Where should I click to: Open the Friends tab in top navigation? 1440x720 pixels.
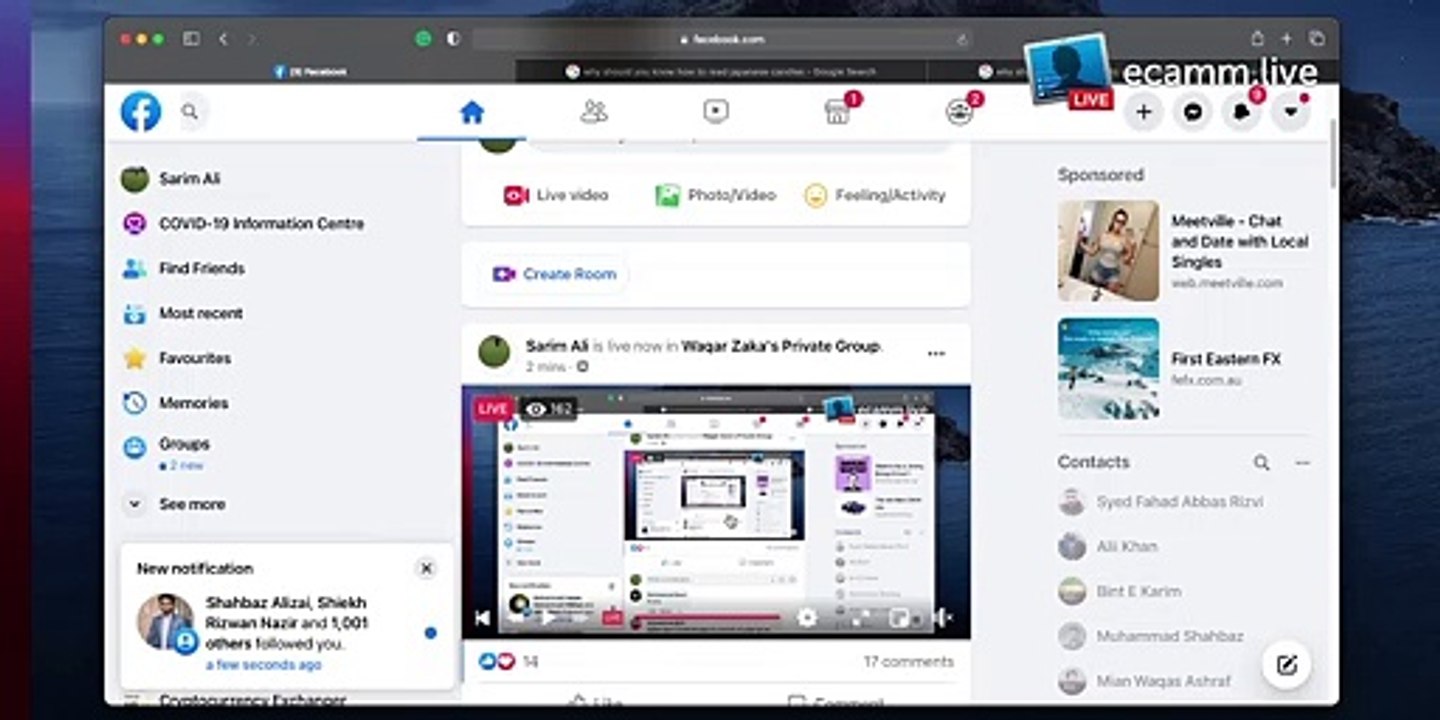coord(594,112)
